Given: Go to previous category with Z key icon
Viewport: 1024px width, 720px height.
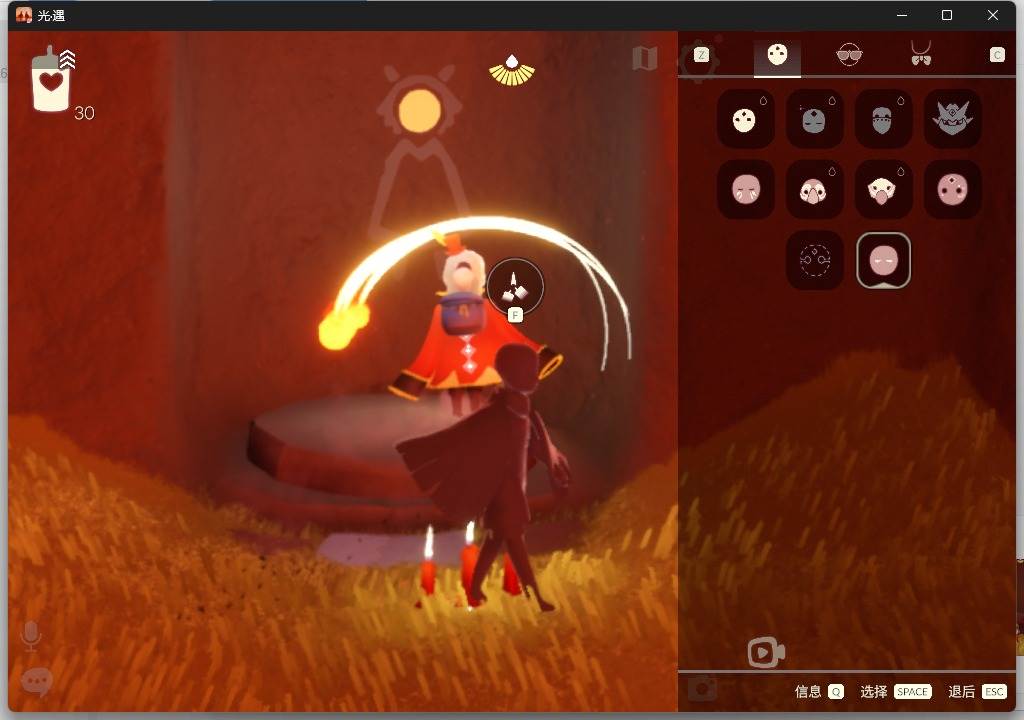Looking at the screenshot, I should (x=701, y=55).
